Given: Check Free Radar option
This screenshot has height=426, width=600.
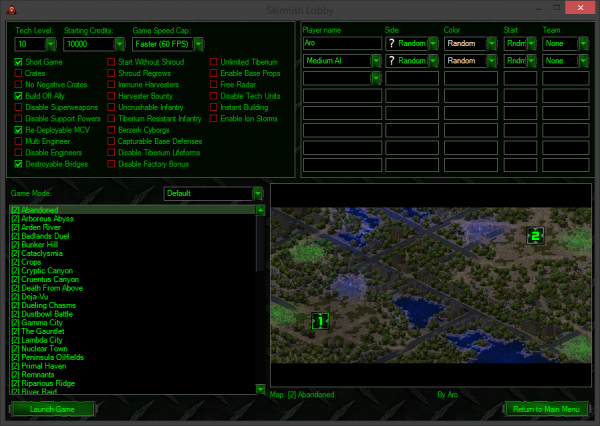Looking at the screenshot, I should pos(214,85).
